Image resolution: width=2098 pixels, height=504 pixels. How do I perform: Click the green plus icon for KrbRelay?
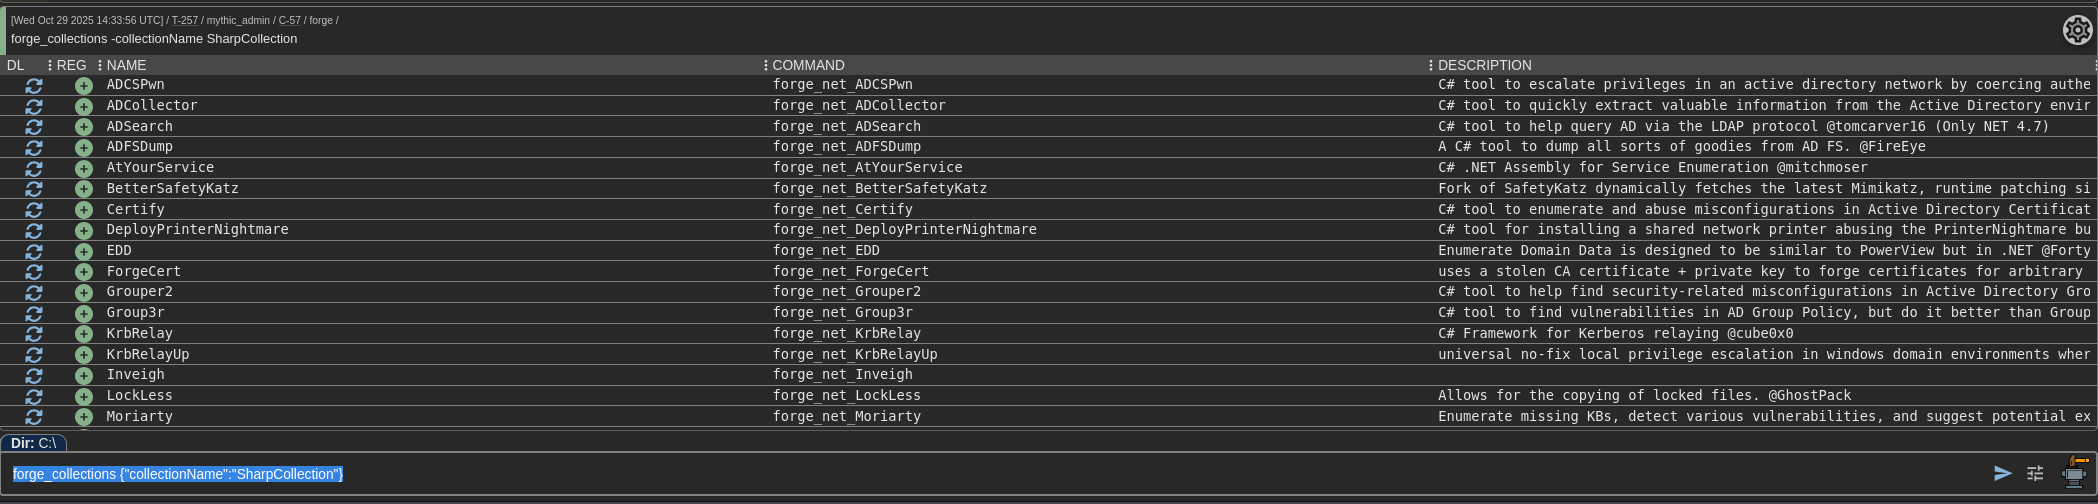(x=84, y=334)
